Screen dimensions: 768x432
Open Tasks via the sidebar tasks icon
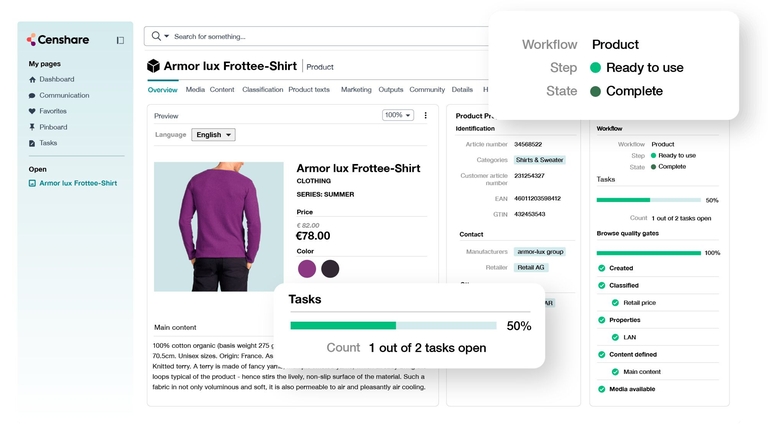pos(32,143)
